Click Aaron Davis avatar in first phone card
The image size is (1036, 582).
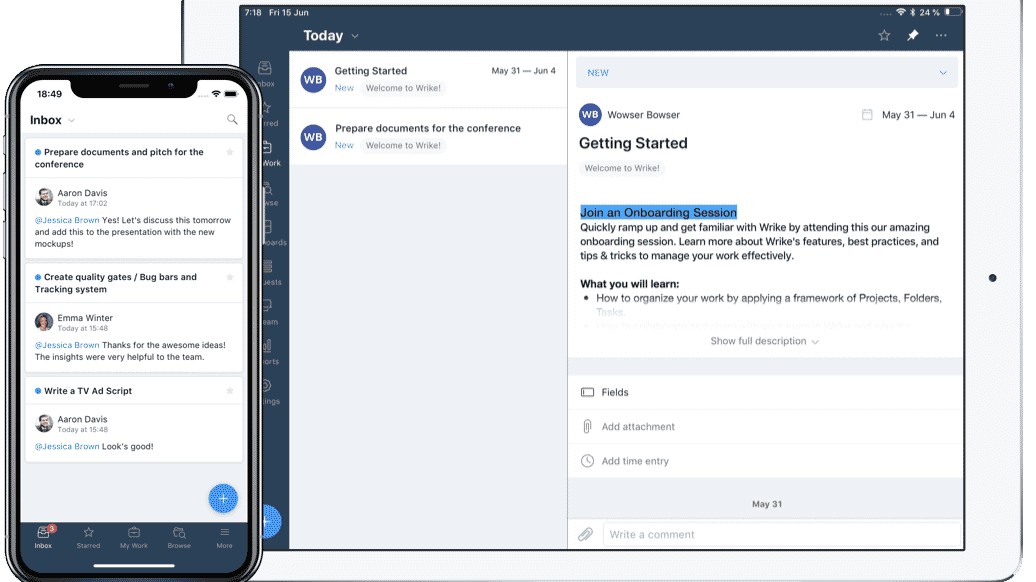tap(44, 197)
